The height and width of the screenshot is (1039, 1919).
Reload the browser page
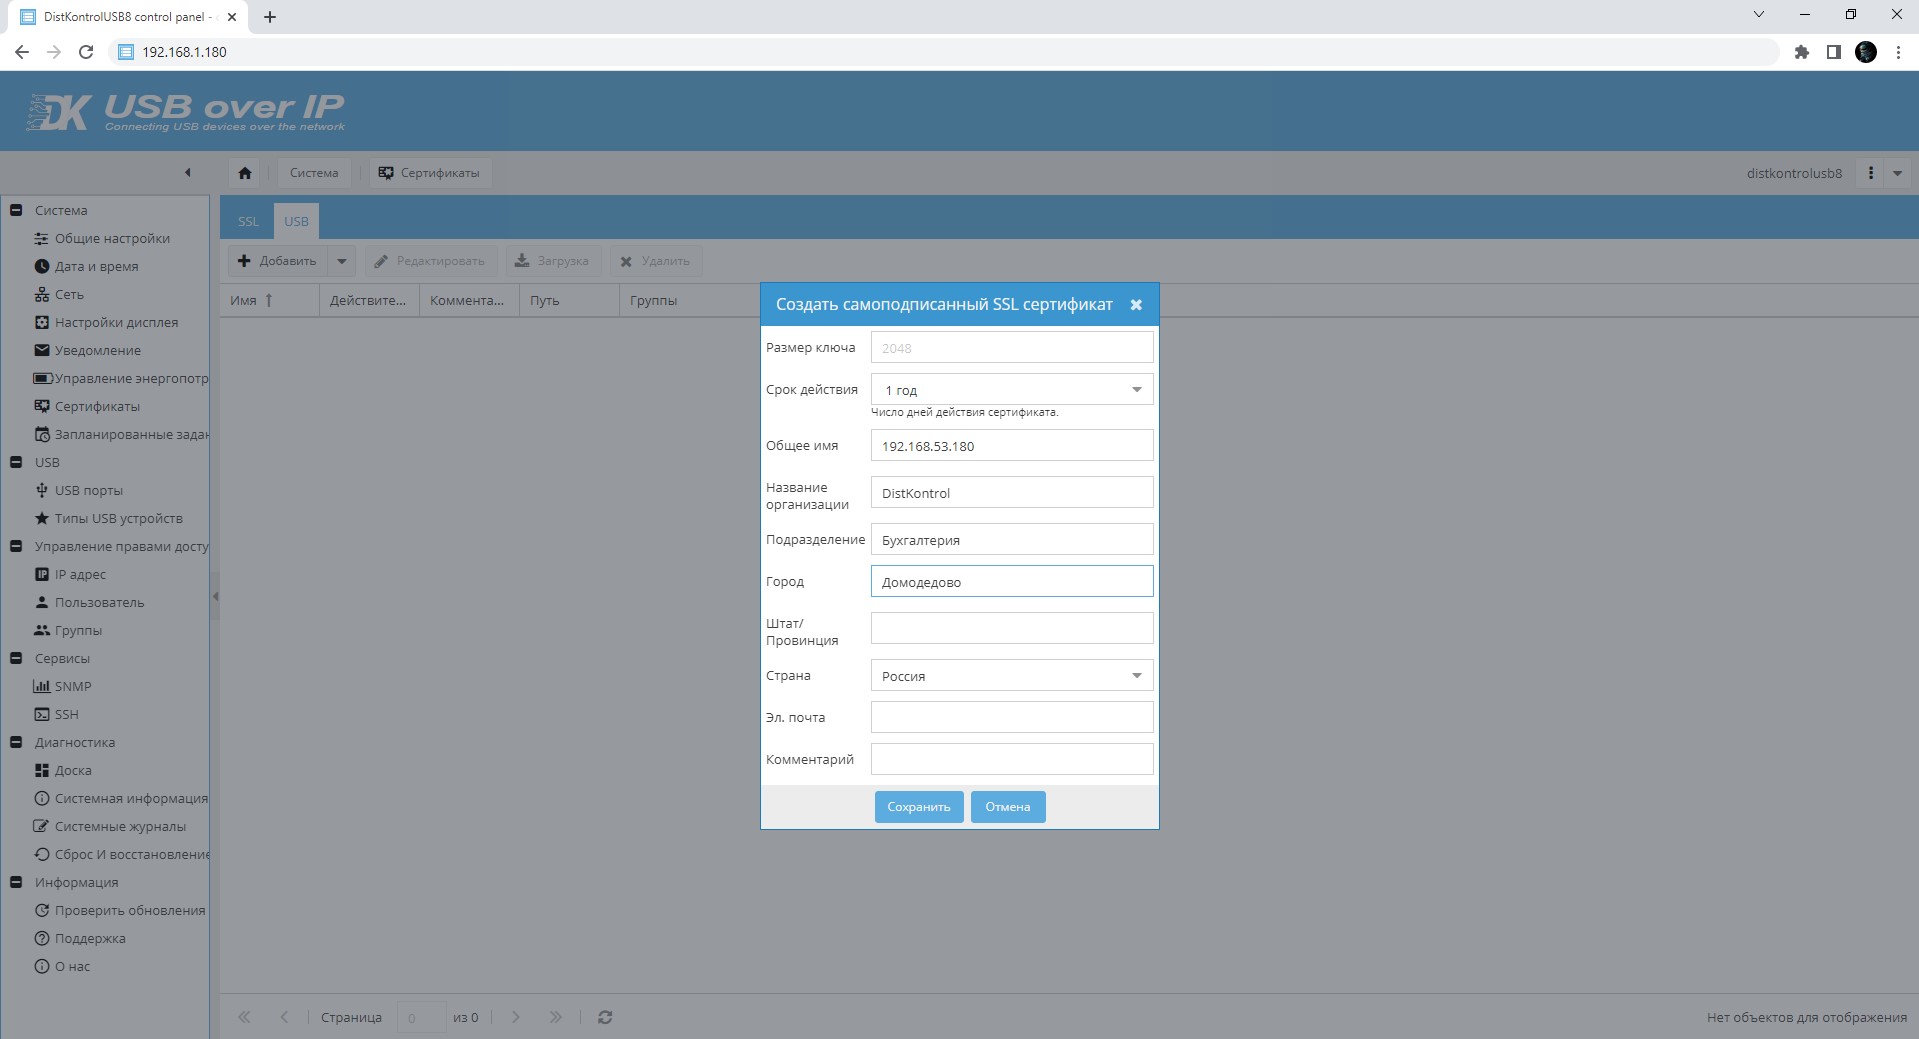(x=86, y=52)
